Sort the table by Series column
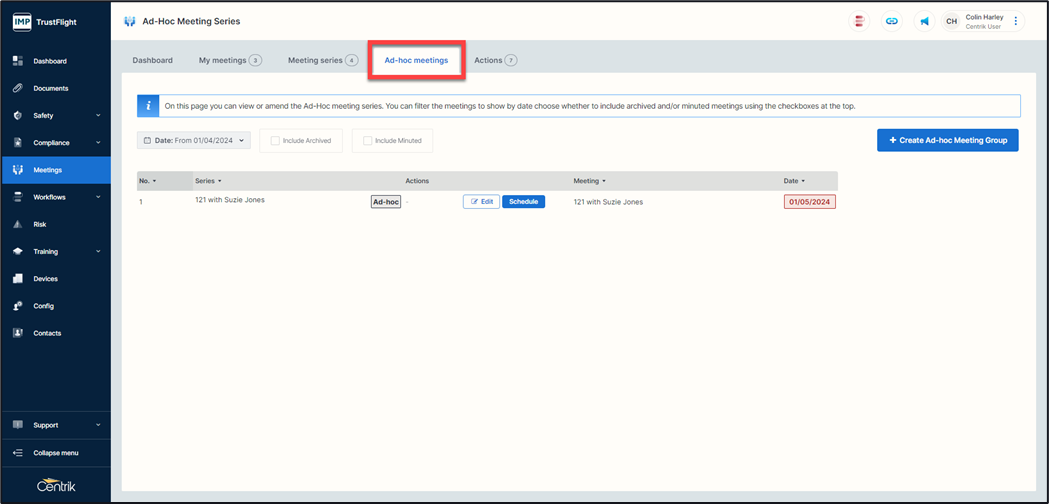The width and height of the screenshot is (1049, 504). coord(208,181)
